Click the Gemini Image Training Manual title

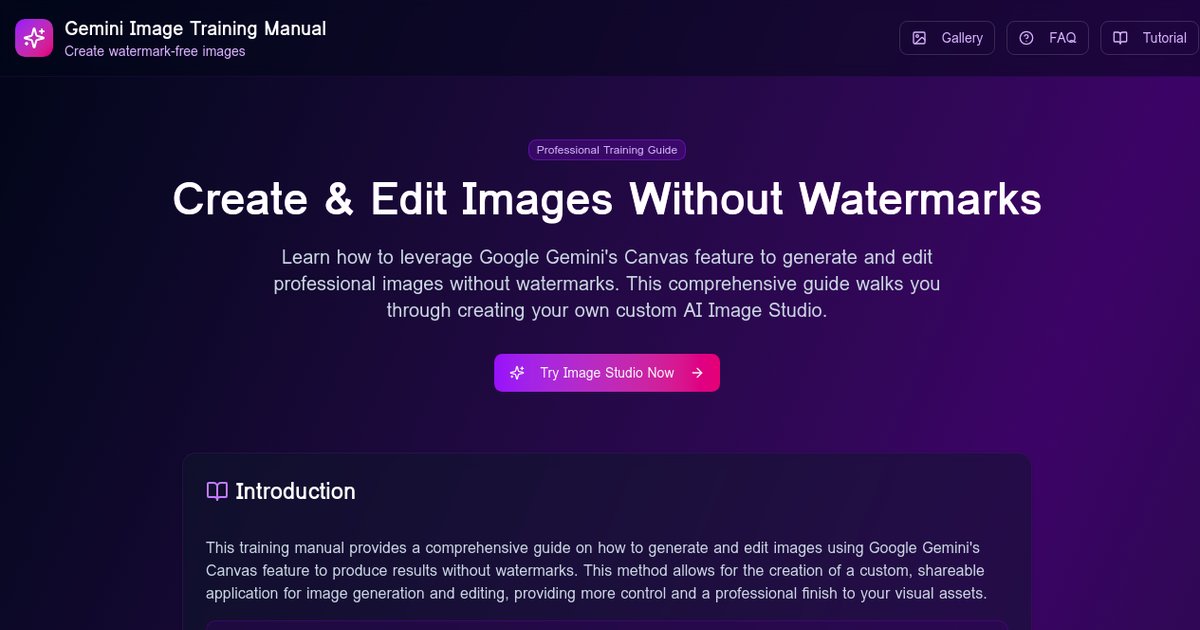click(x=195, y=29)
